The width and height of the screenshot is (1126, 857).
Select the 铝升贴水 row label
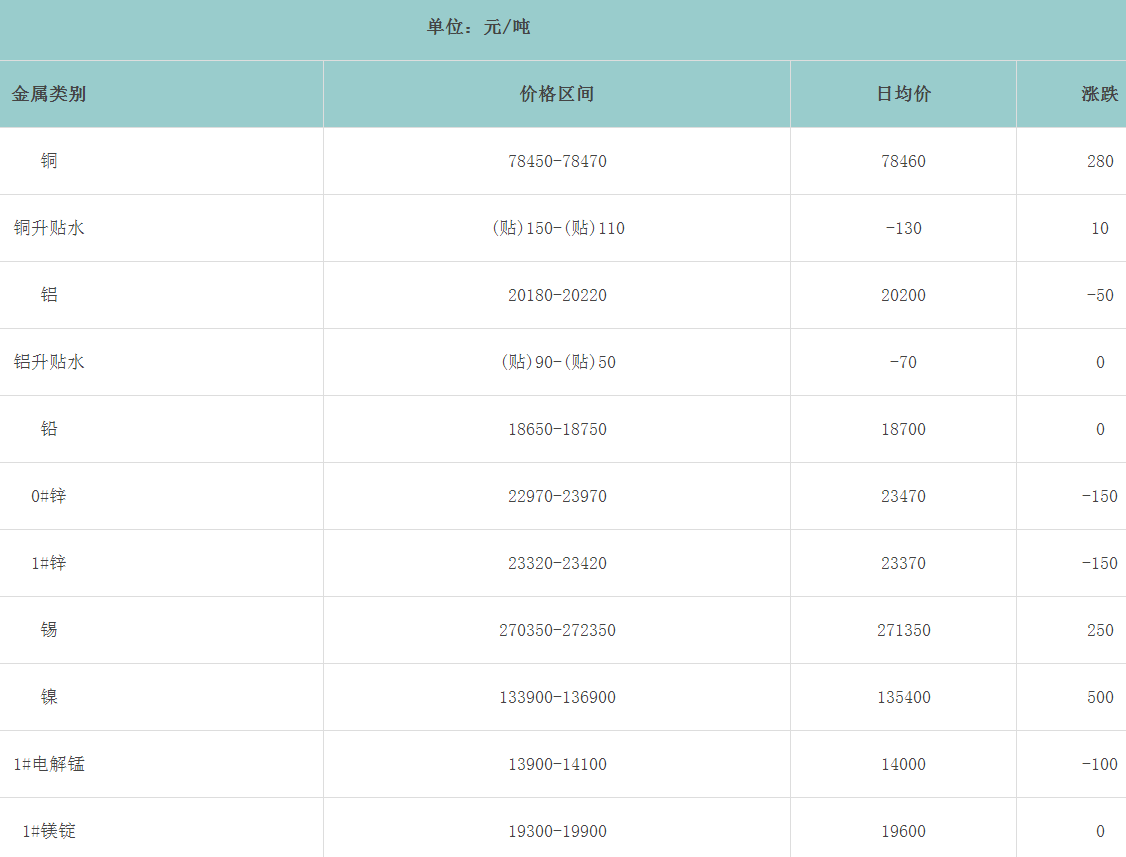[49, 362]
